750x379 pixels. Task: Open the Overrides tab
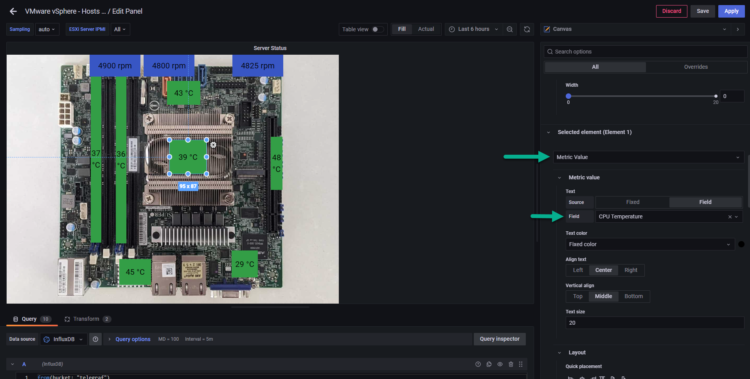695,67
